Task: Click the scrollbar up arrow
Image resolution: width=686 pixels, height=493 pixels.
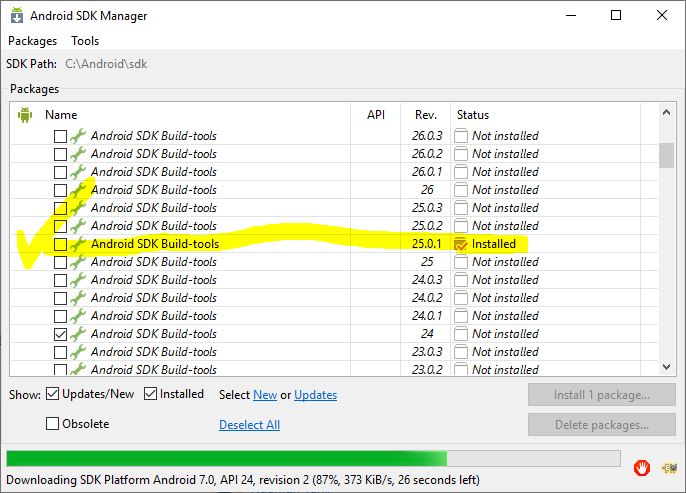Action: 666,112
